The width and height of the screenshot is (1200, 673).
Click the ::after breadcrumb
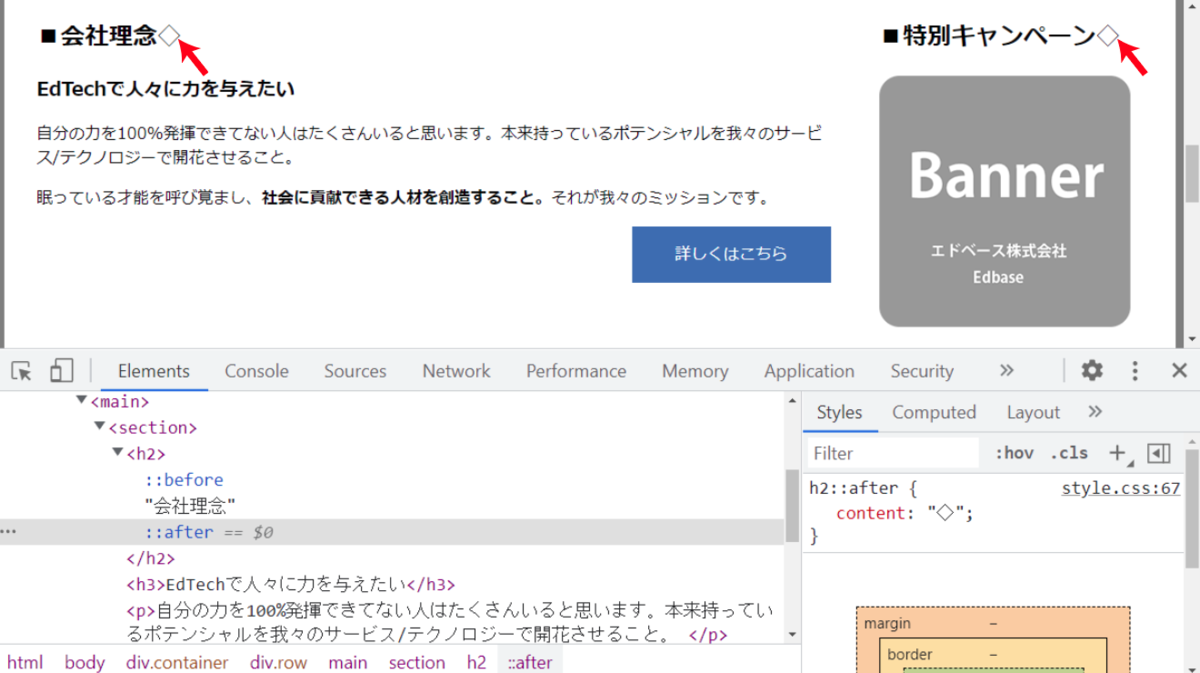(529, 662)
